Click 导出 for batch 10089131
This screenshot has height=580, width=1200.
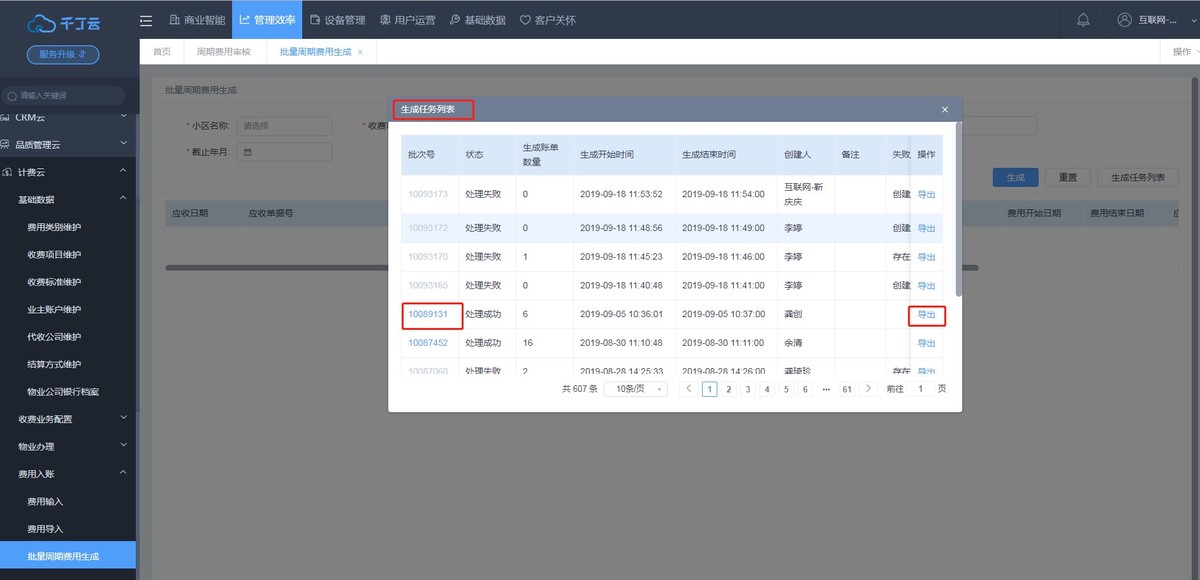(926, 315)
